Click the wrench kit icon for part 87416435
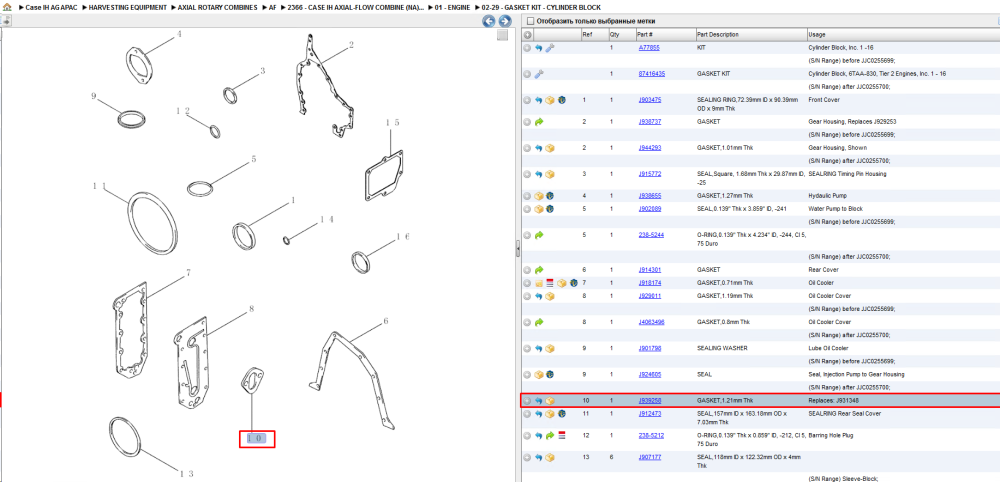The width and height of the screenshot is (1000, 482). pos(539,74)
